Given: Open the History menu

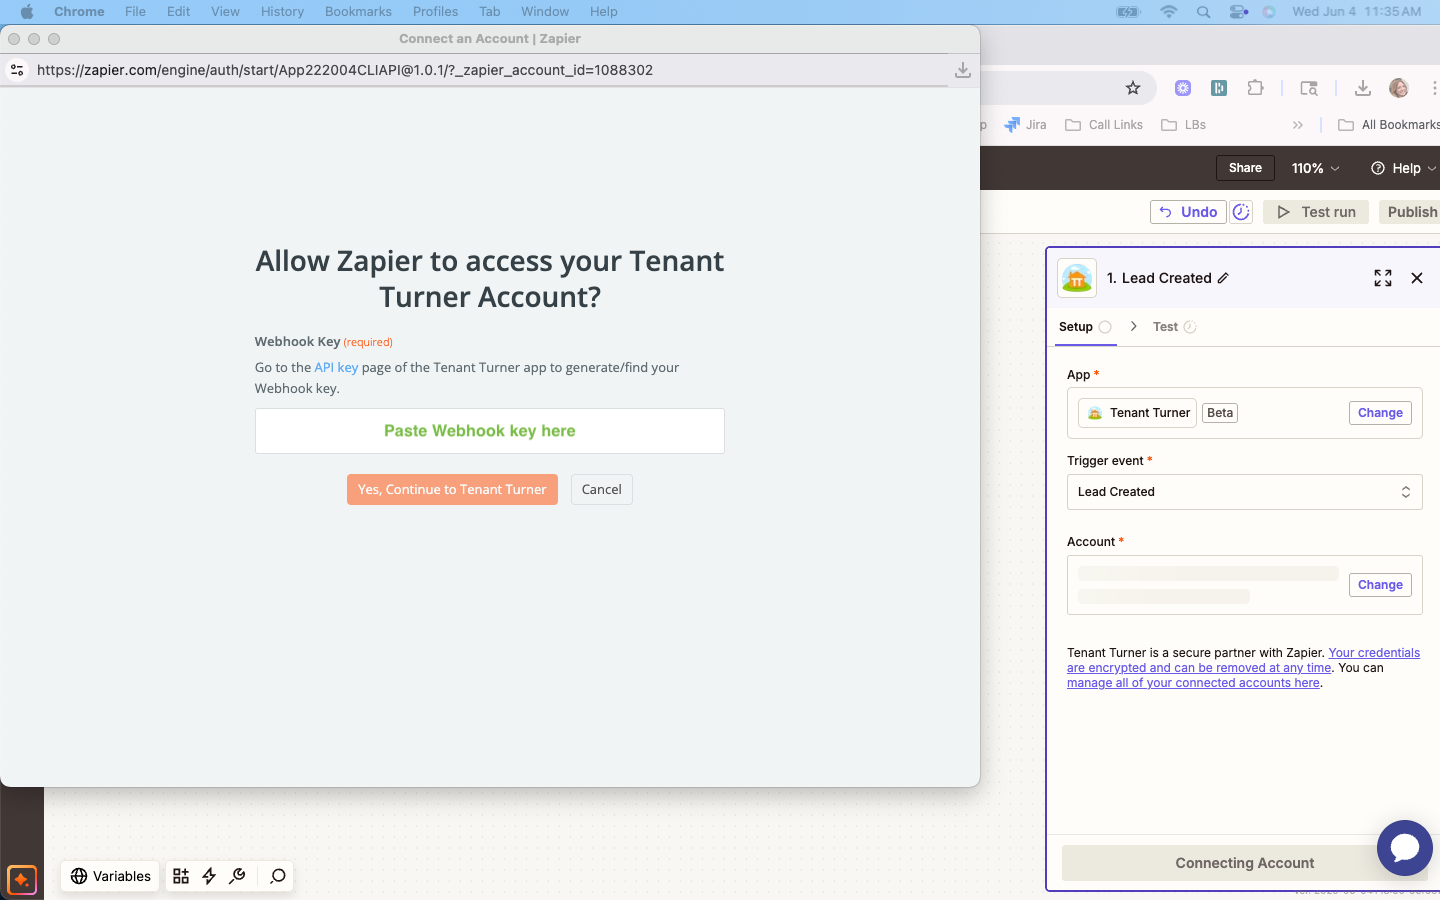Looking at the screenshot, I should [x=282, y=12].
